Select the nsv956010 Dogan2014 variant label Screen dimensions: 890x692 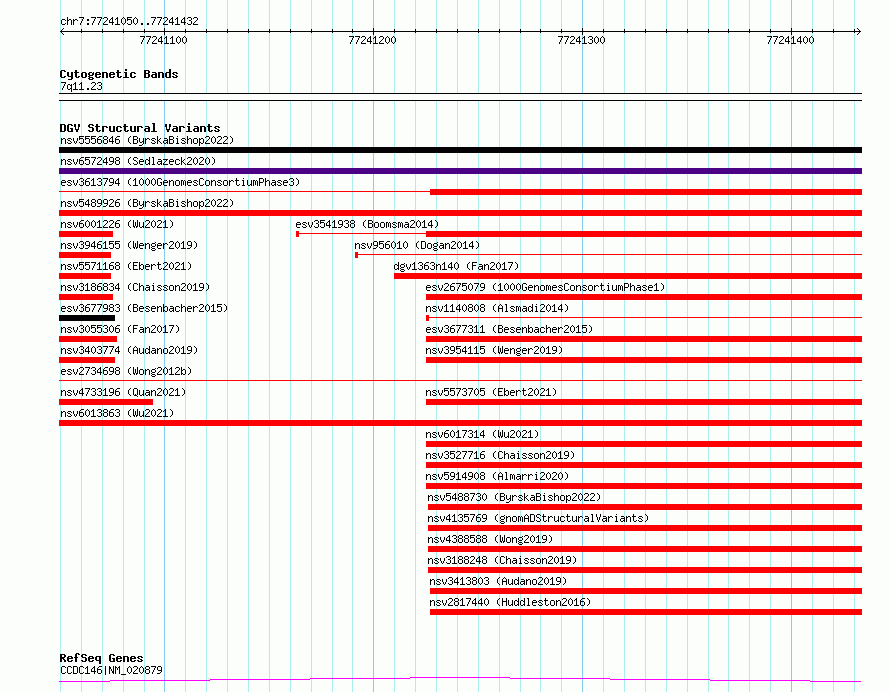pyautogui.click(x=416, y=245)
